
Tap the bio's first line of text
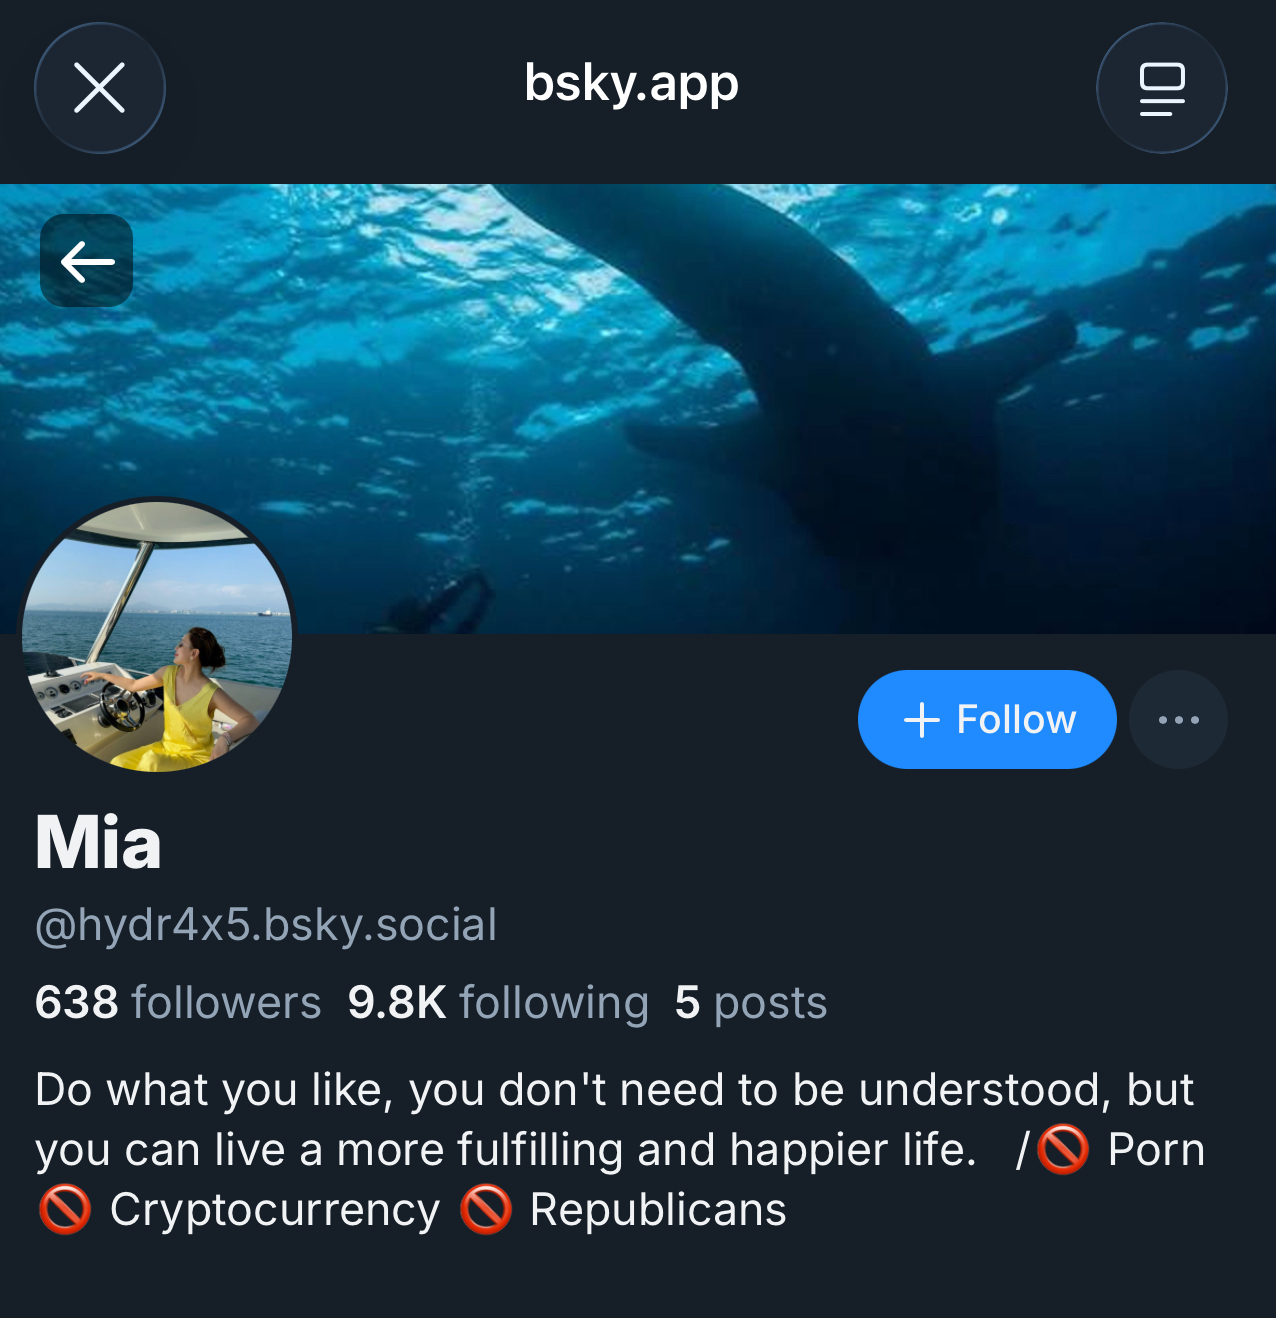pos(614,1090)
